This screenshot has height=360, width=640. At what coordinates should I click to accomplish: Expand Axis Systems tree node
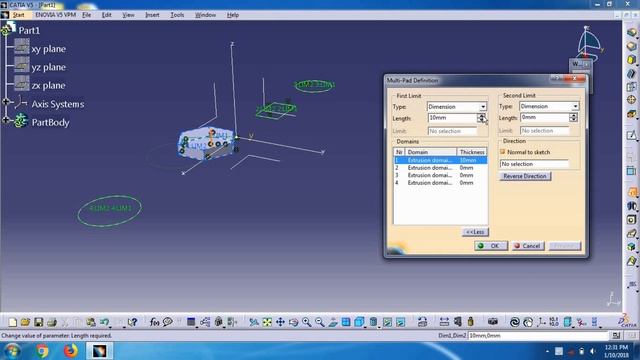(6, 102)
